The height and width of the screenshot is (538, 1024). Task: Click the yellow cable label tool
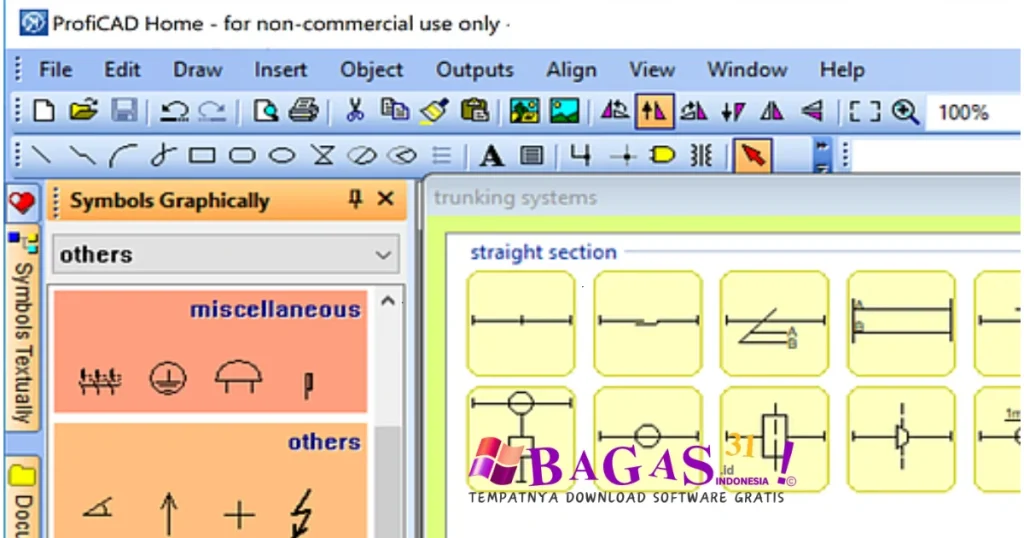(x=662, y=155)
